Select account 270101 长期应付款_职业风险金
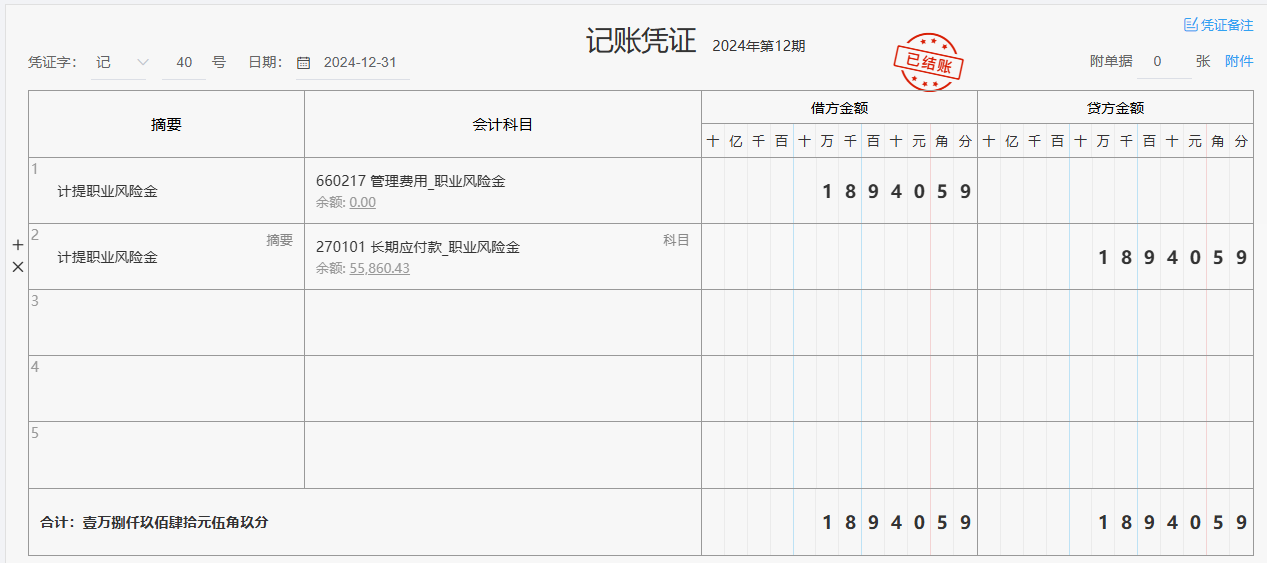 click(417, 247)
